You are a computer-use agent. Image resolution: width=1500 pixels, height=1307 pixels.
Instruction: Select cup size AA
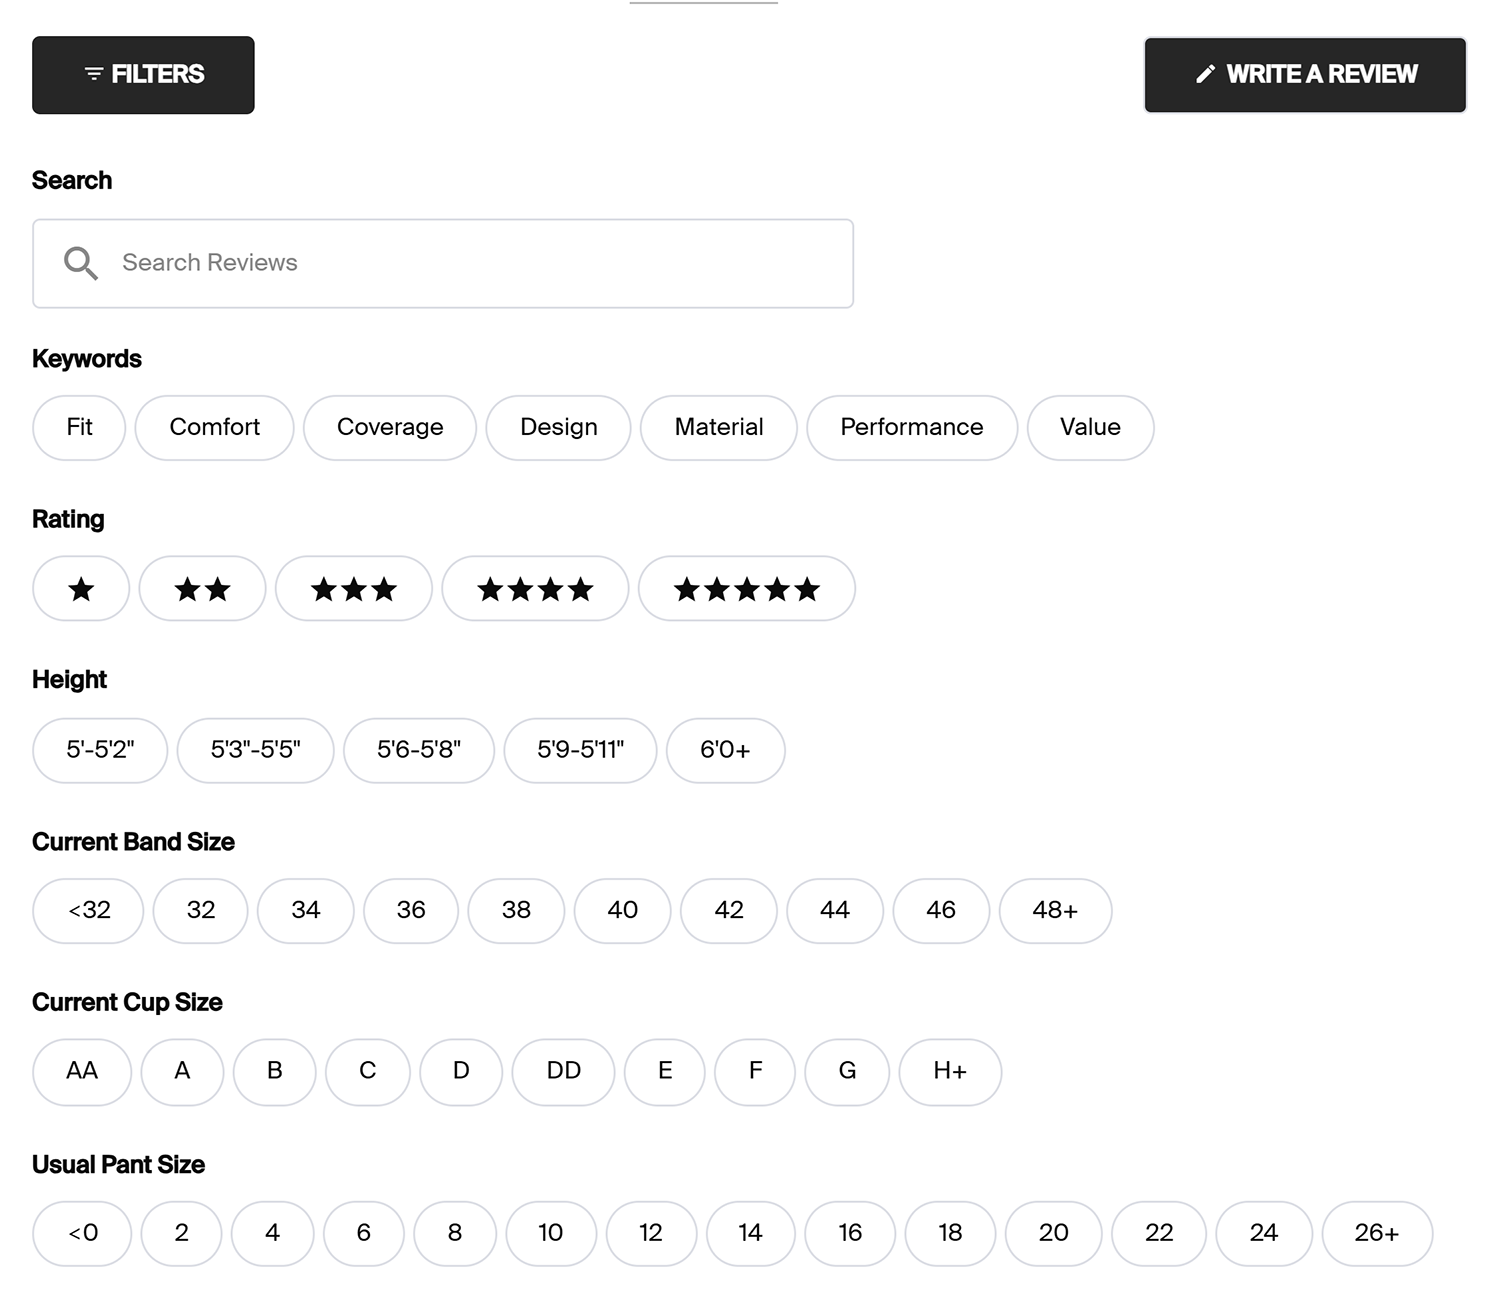tap(82, 1072)
